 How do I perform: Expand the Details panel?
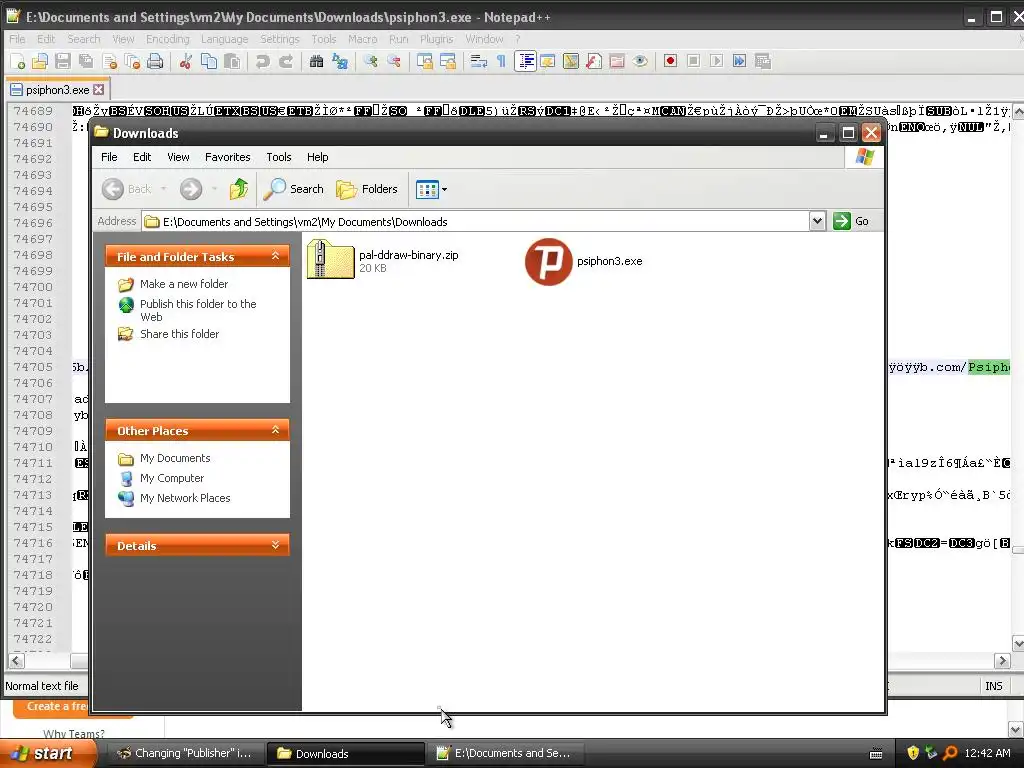pyautogui.click(x=276, y=545)
